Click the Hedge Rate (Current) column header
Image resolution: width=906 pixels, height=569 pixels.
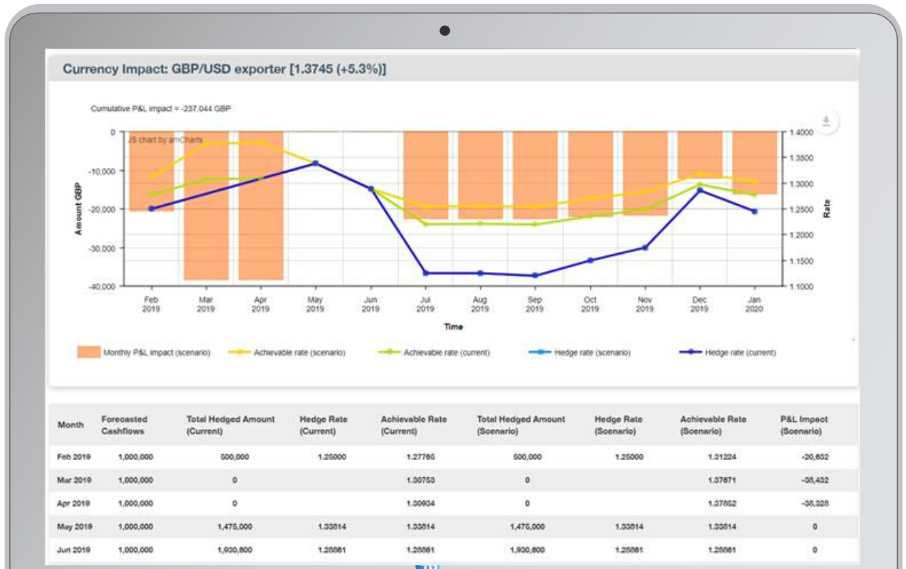click(324, 425)
